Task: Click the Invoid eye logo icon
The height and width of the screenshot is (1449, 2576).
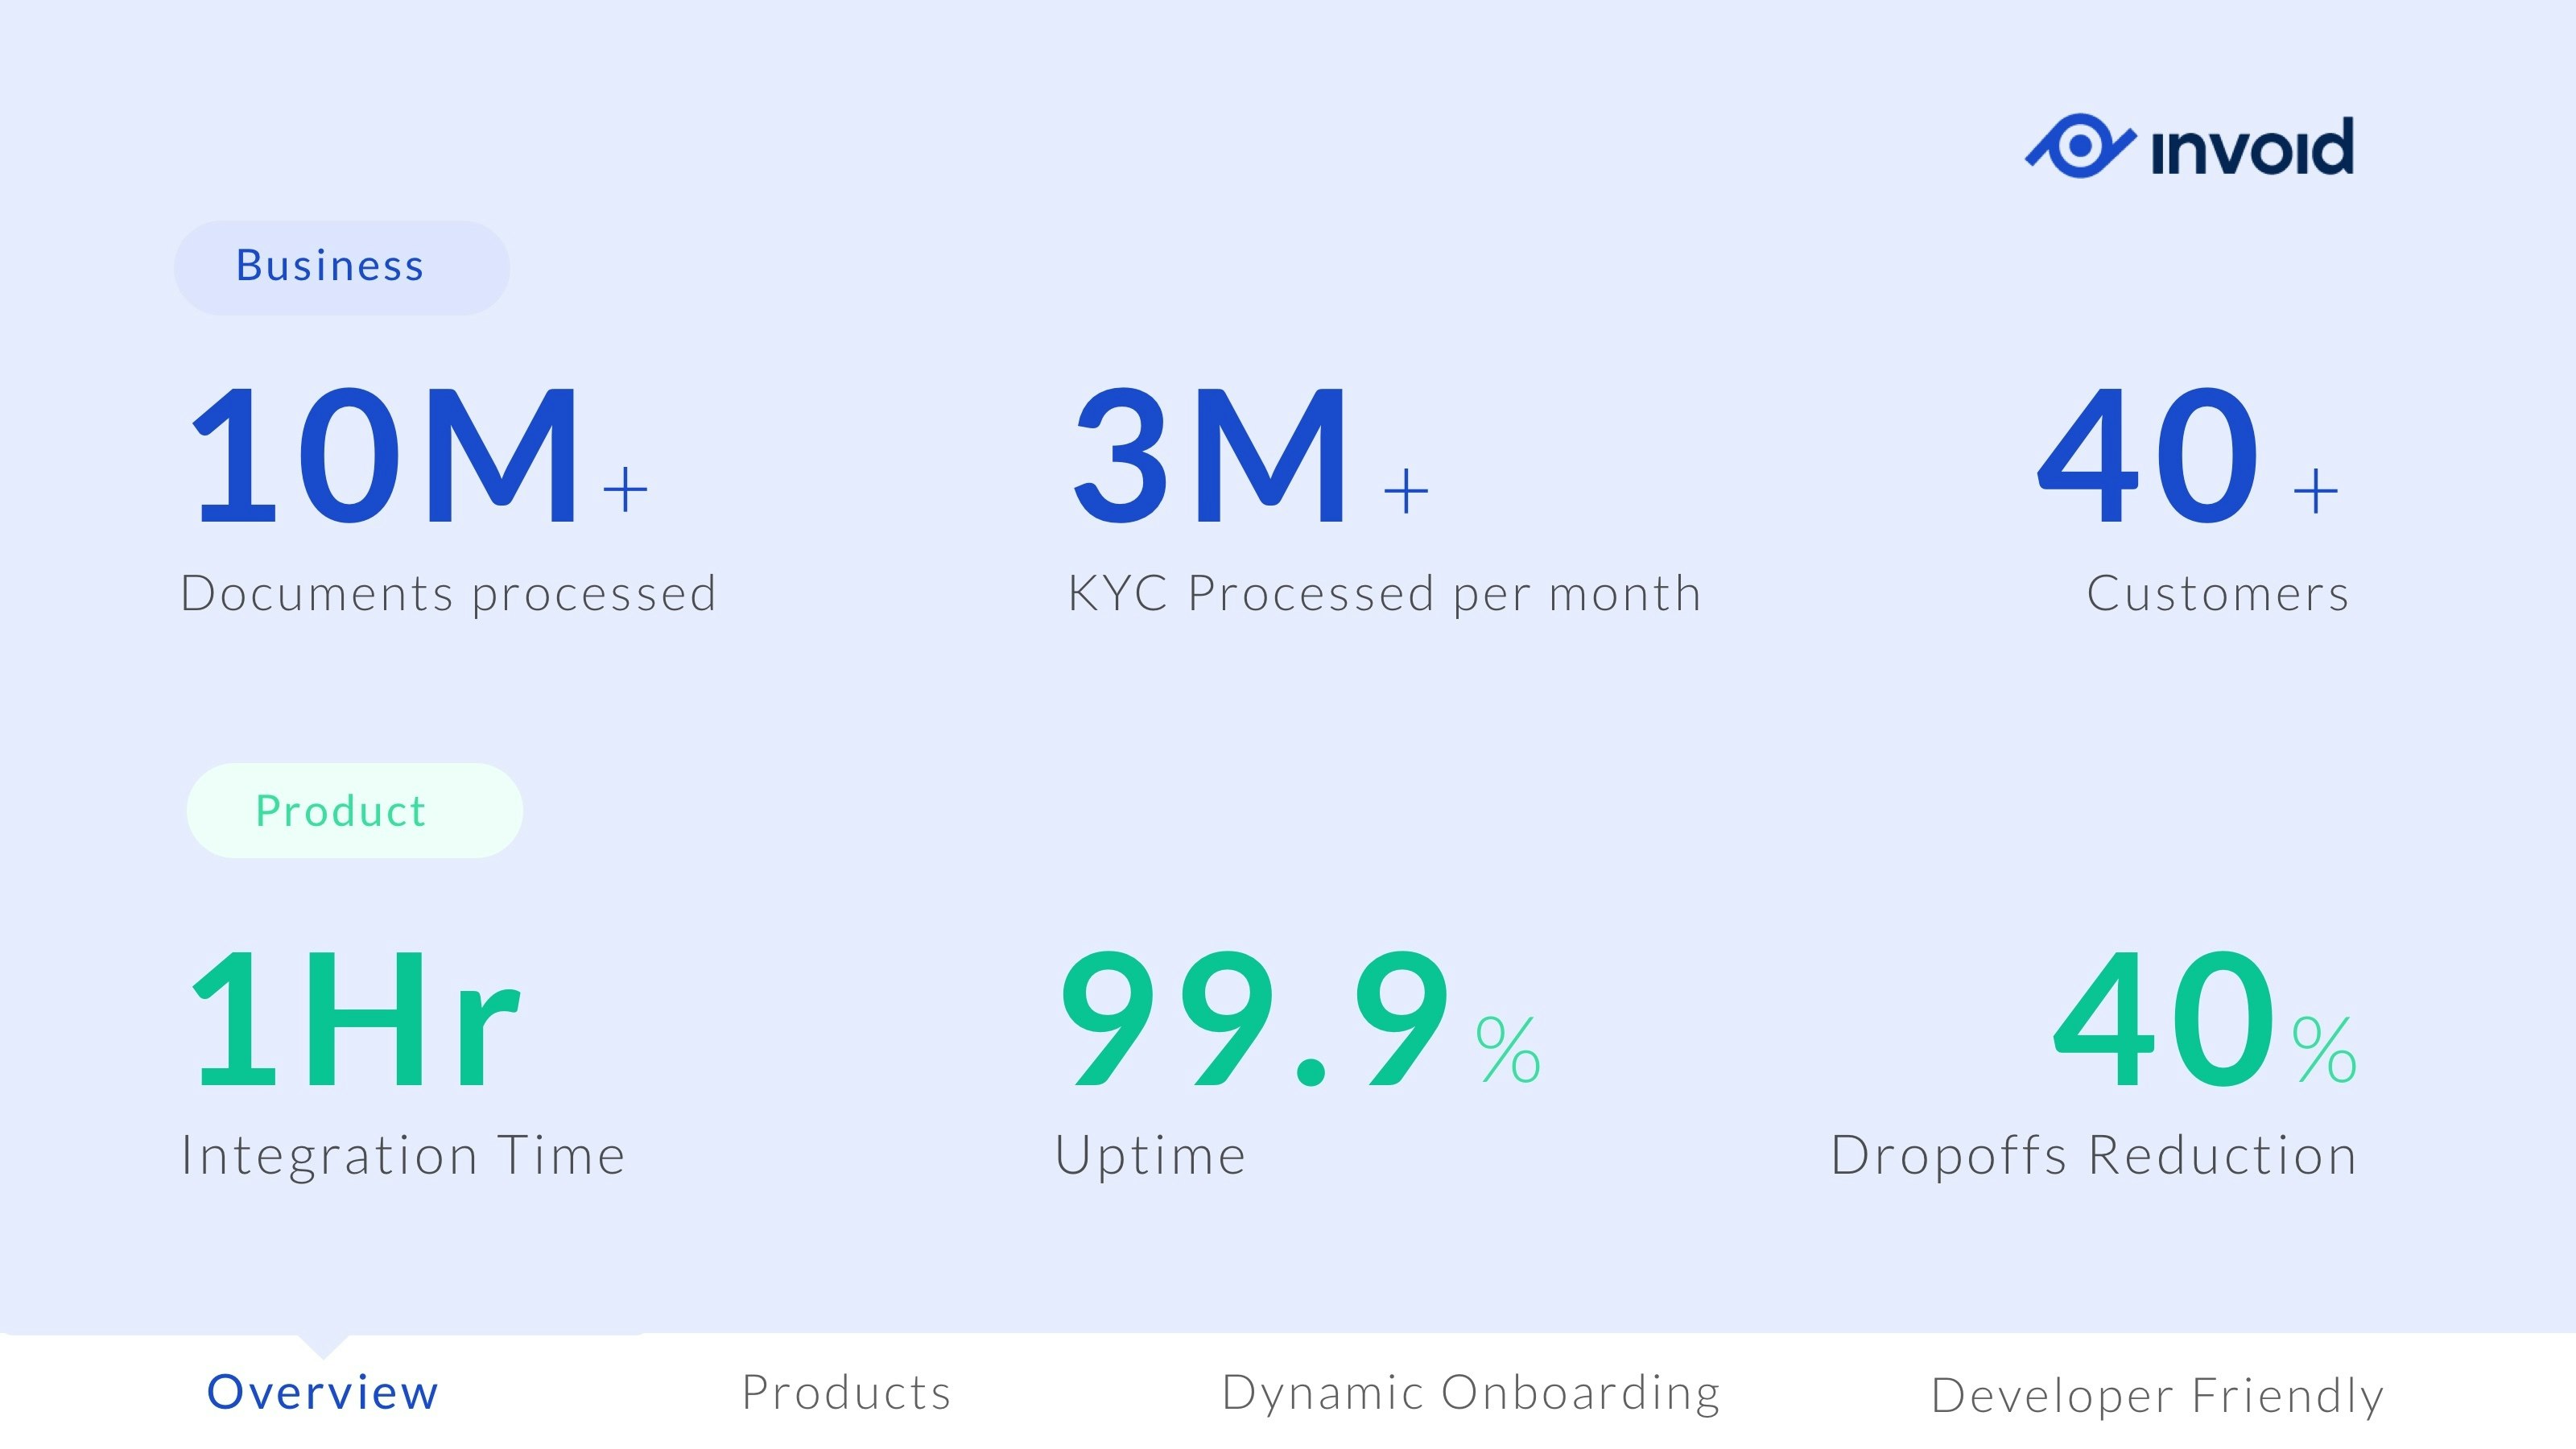Action: (2080, 147)
